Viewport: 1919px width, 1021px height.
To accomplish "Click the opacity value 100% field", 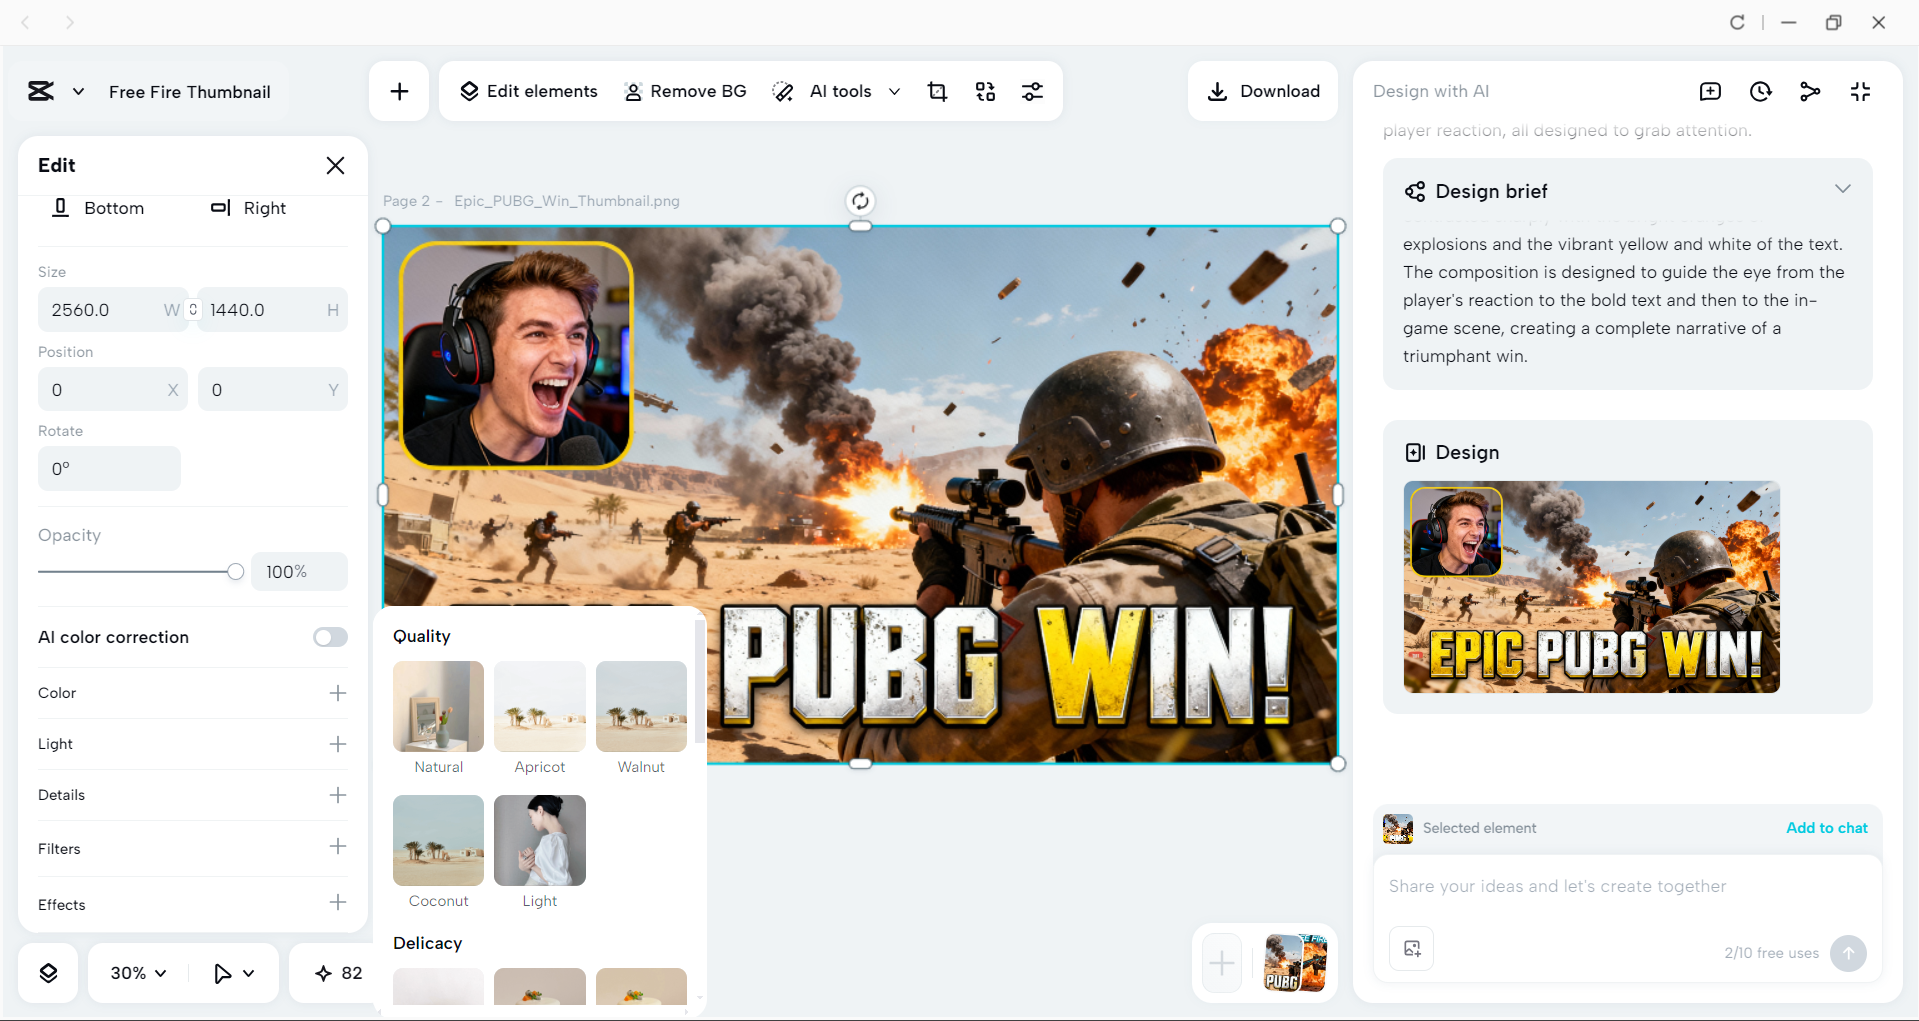I will point(299,572).
